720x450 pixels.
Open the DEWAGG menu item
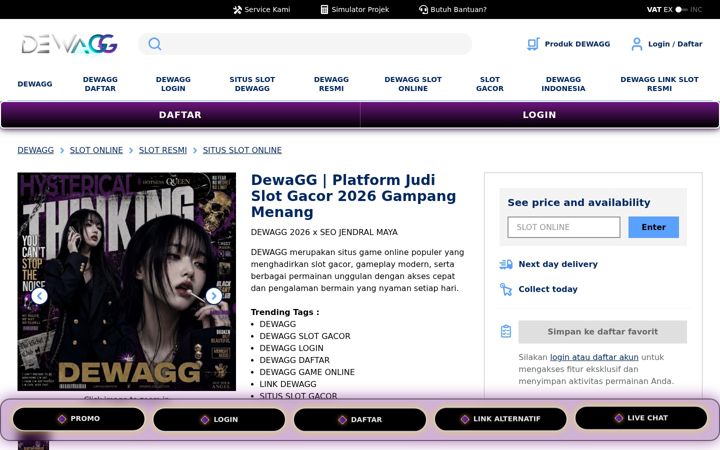point(35,84)
